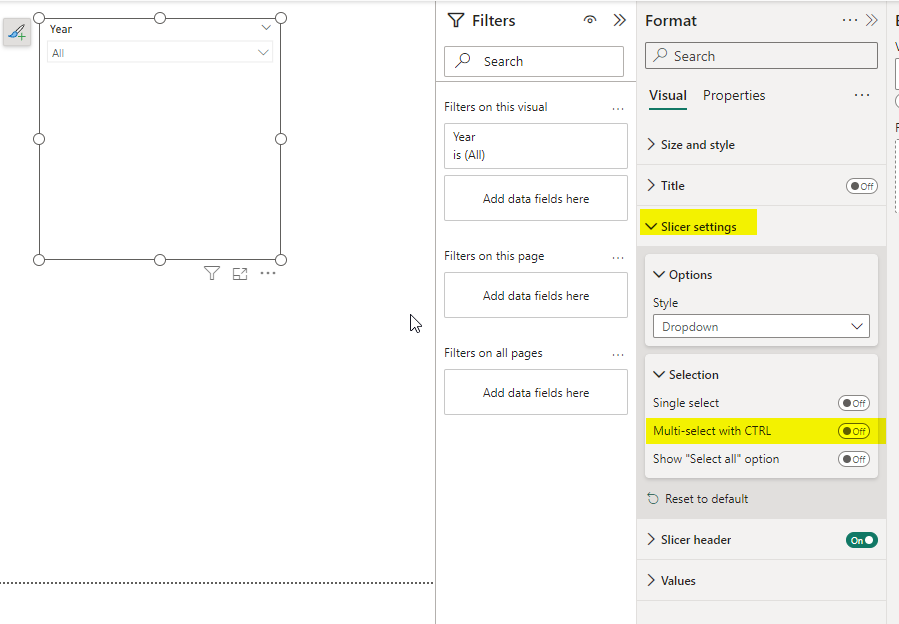Click the format painter brush icon
The image size is (899, 624).
17,32
